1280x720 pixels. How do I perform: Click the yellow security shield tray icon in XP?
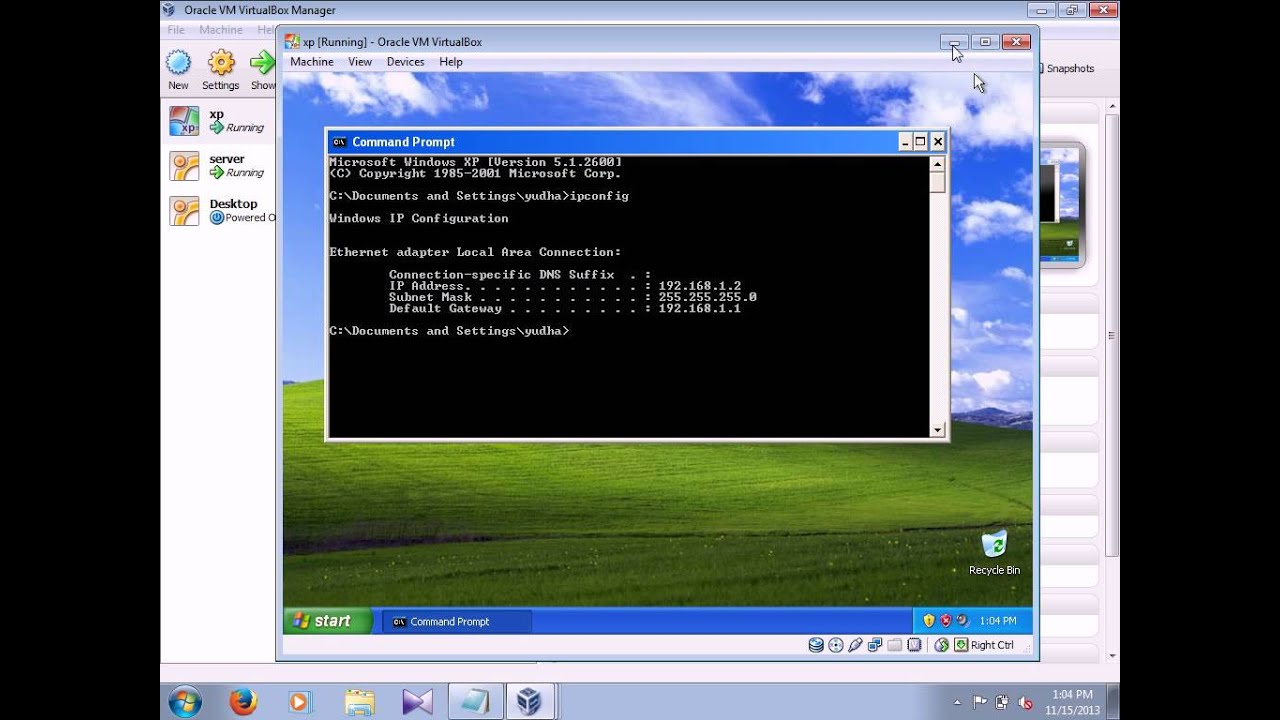click(929, 621)
